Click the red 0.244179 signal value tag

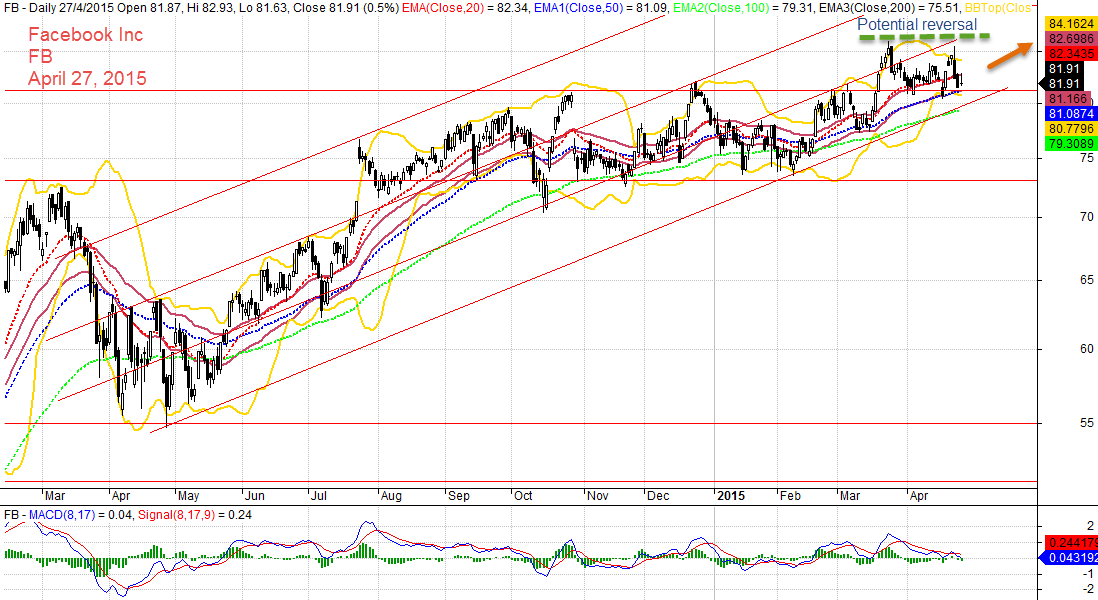point(1071,543)
